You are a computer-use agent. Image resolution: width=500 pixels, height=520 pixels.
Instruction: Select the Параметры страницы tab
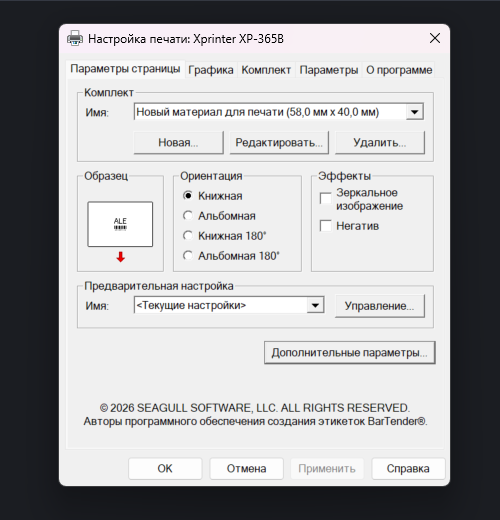click(125, 69)
